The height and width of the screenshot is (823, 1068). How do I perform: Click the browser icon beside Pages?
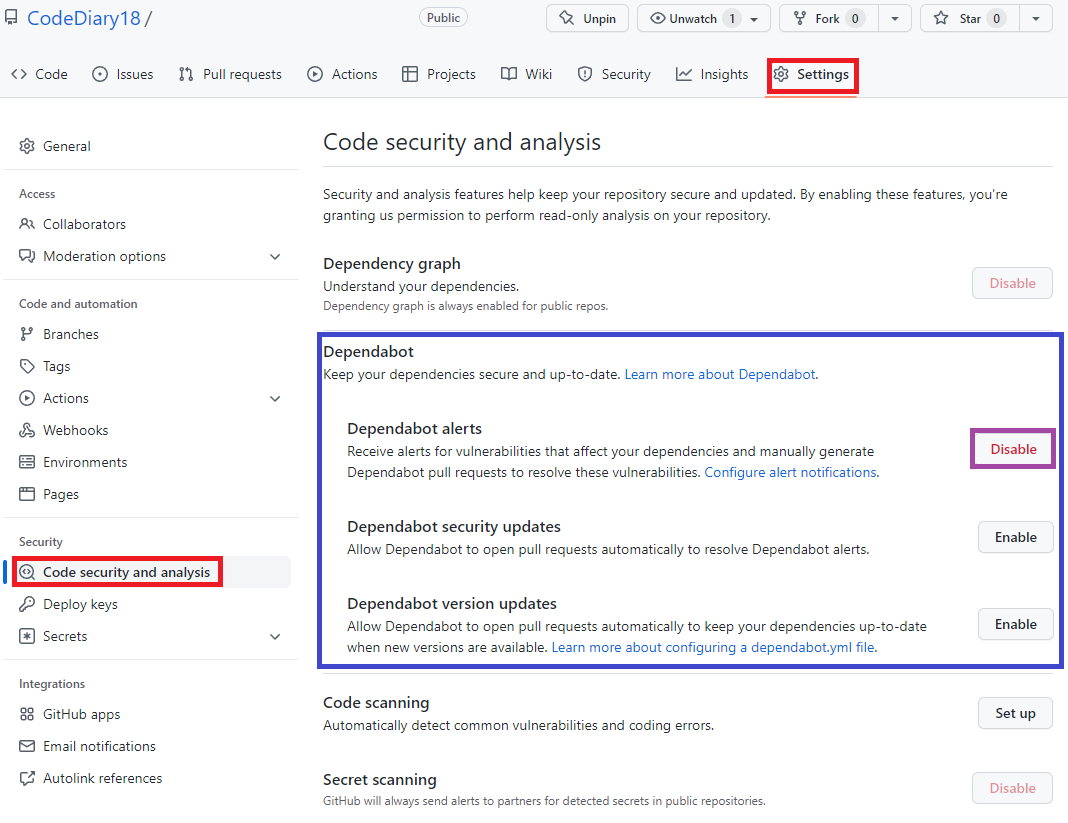click(x=27, y=494)
